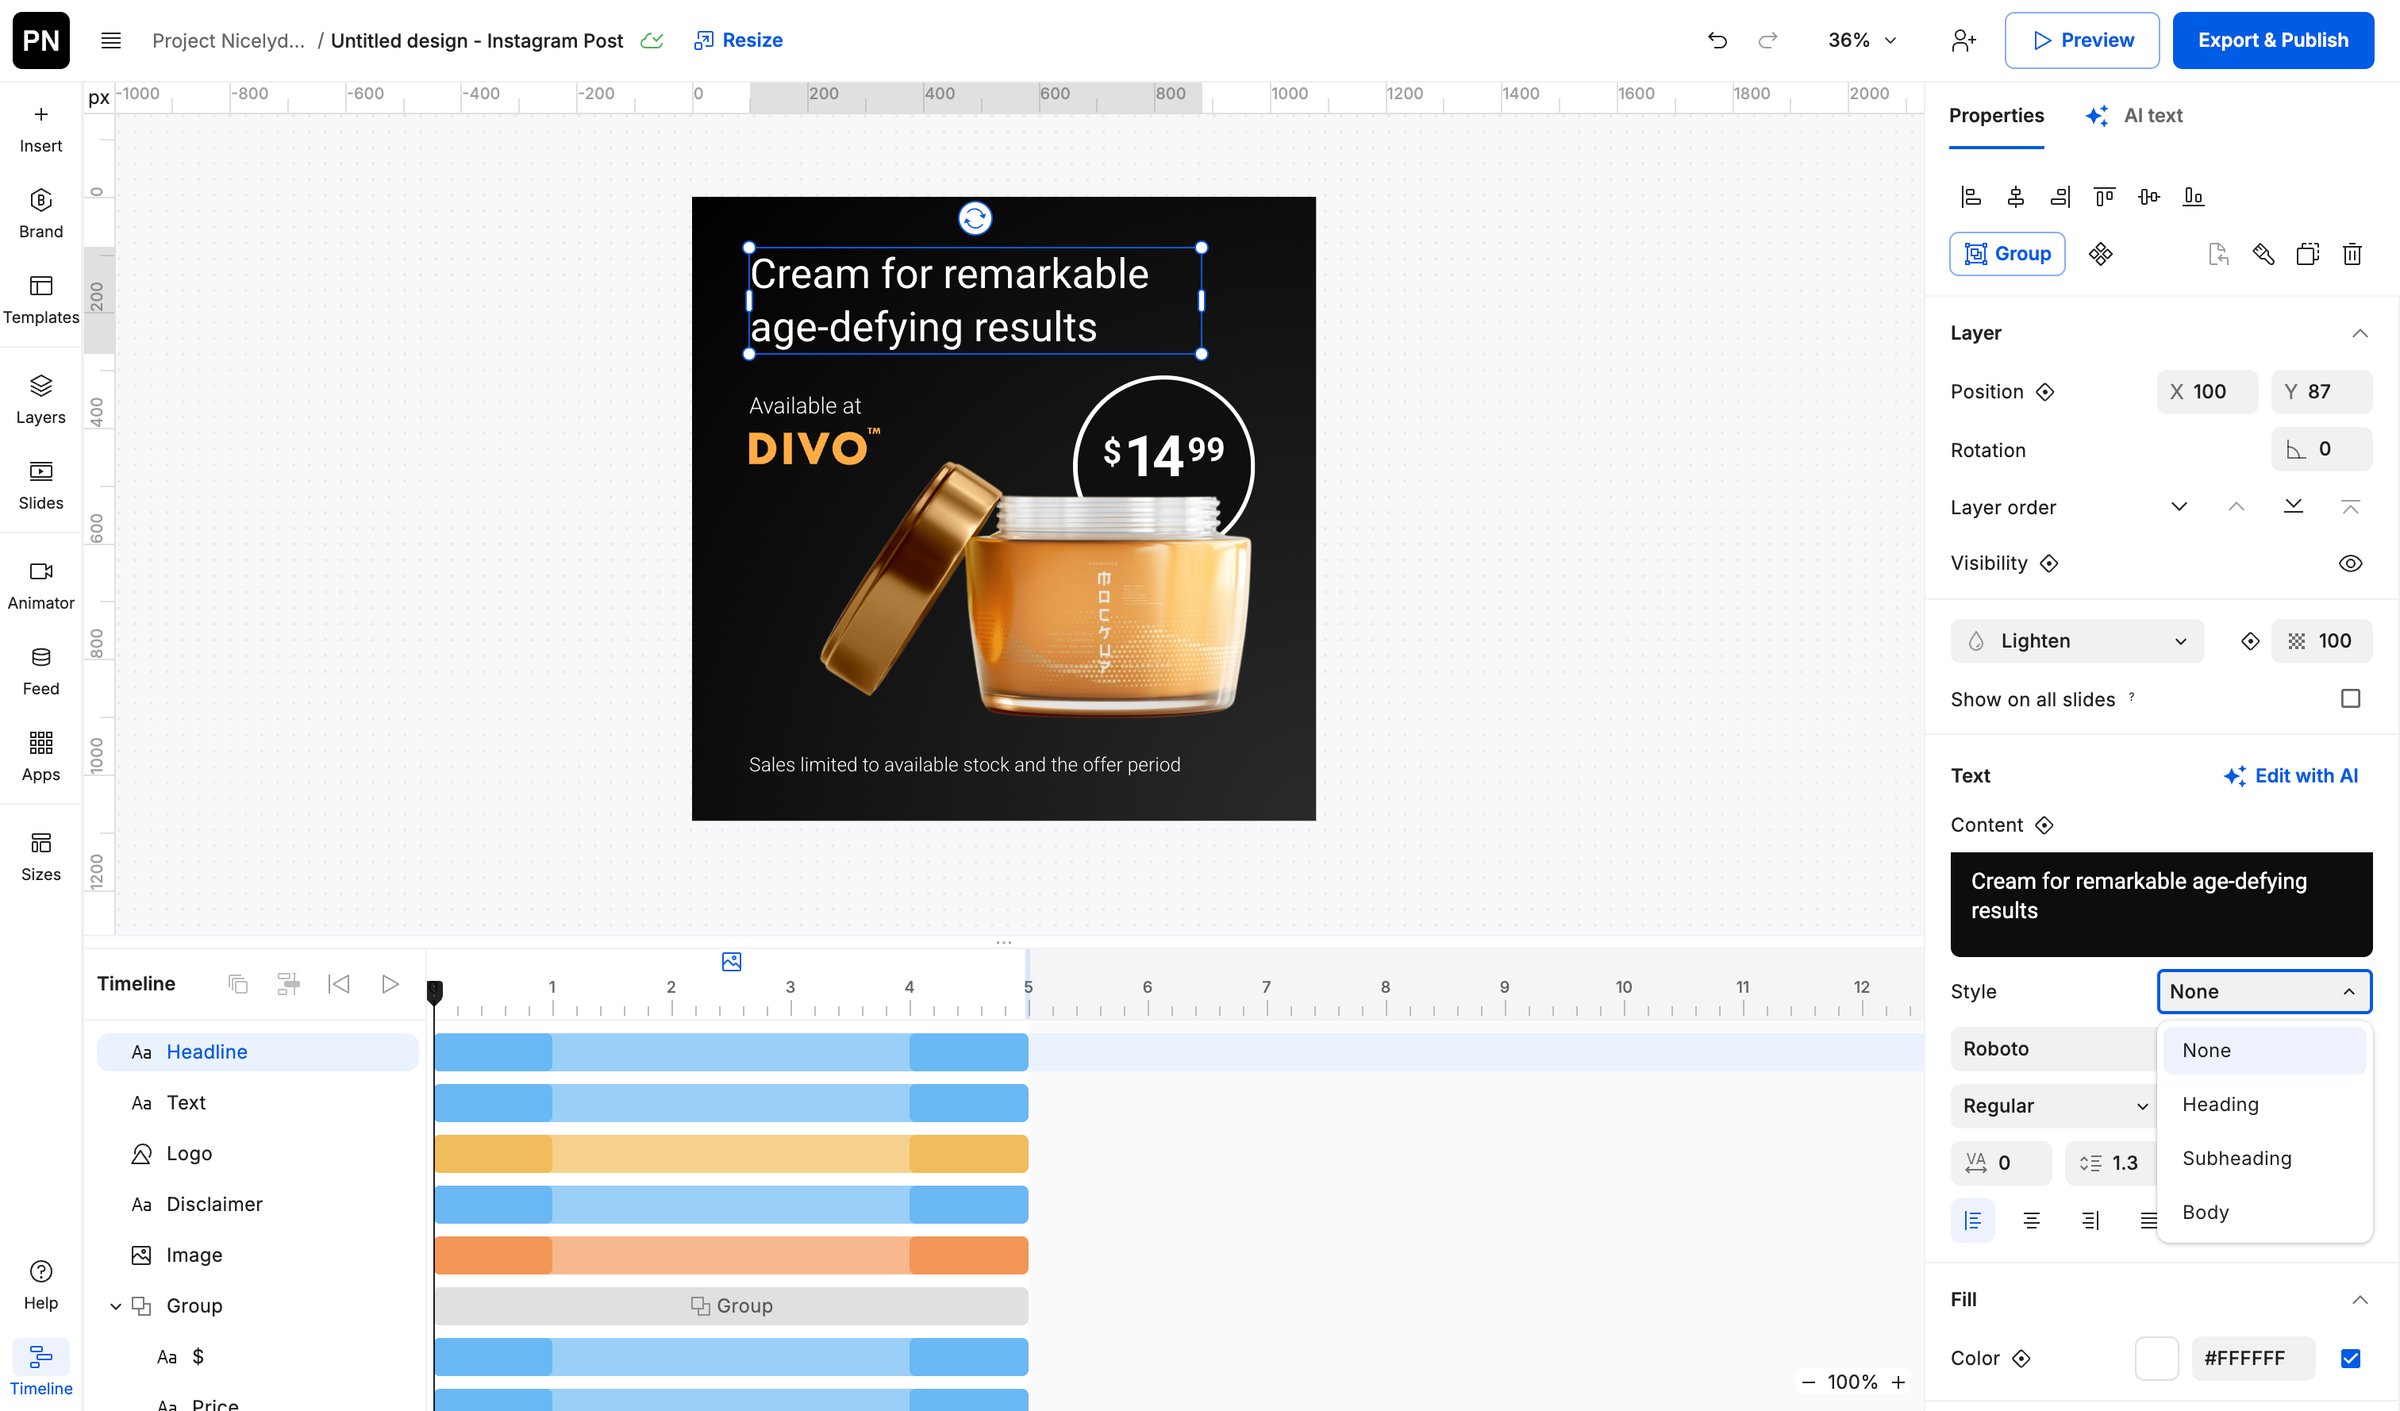Switch to the AI text tab
The width and height of the screenshot is (2400, 1411).
2134,116
